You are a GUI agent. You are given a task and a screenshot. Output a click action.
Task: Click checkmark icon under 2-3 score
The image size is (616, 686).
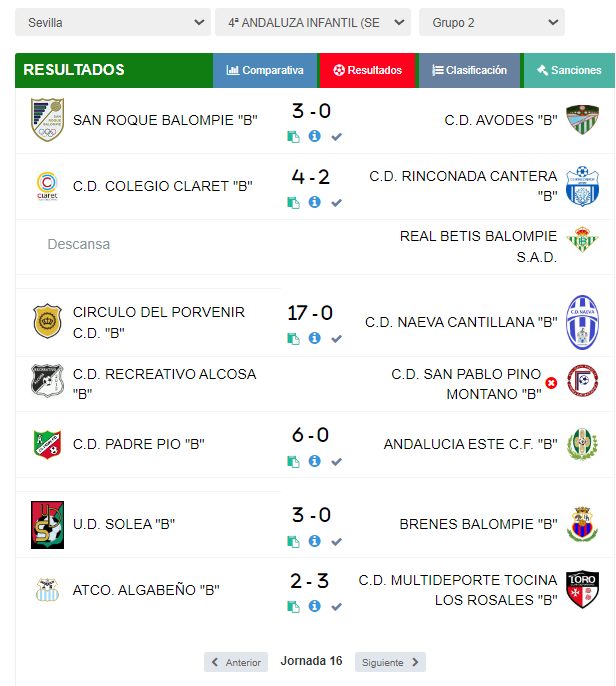(336, 607)
